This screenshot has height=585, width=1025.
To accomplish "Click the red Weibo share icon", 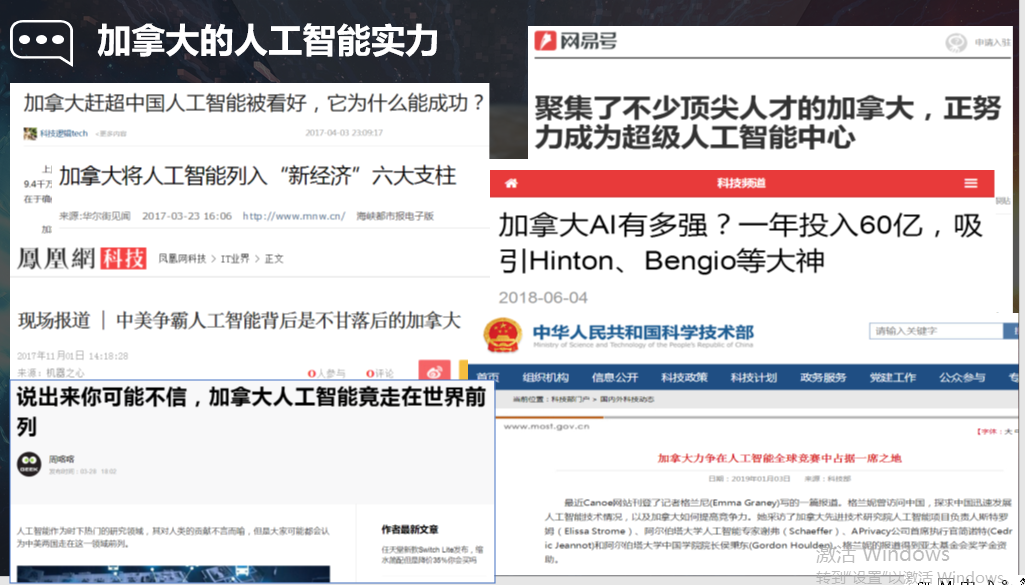I will (435, 372).
